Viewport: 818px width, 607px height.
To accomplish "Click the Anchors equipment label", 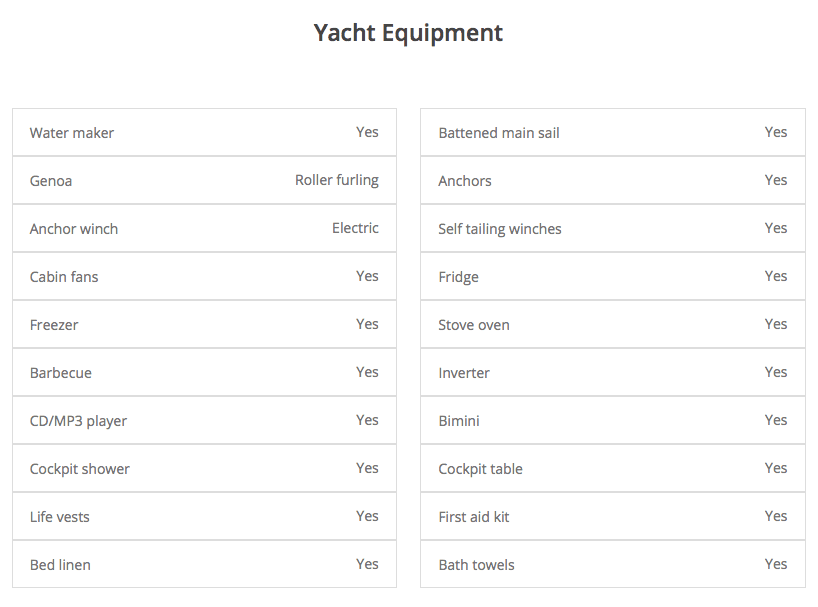I will click(465, 181).
